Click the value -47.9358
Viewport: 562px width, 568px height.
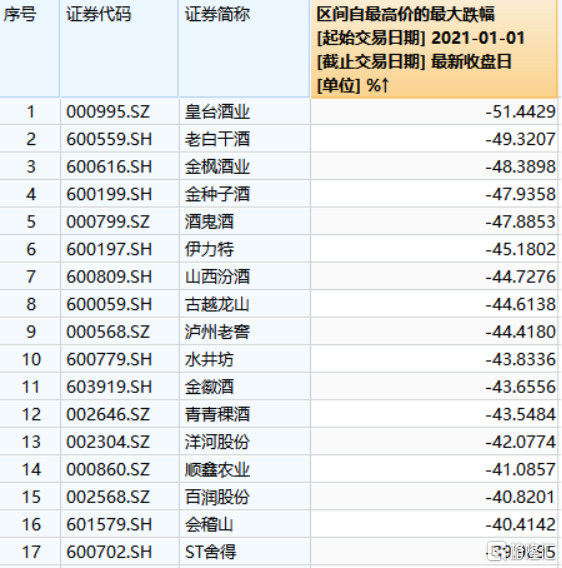(x=520, y=194)
